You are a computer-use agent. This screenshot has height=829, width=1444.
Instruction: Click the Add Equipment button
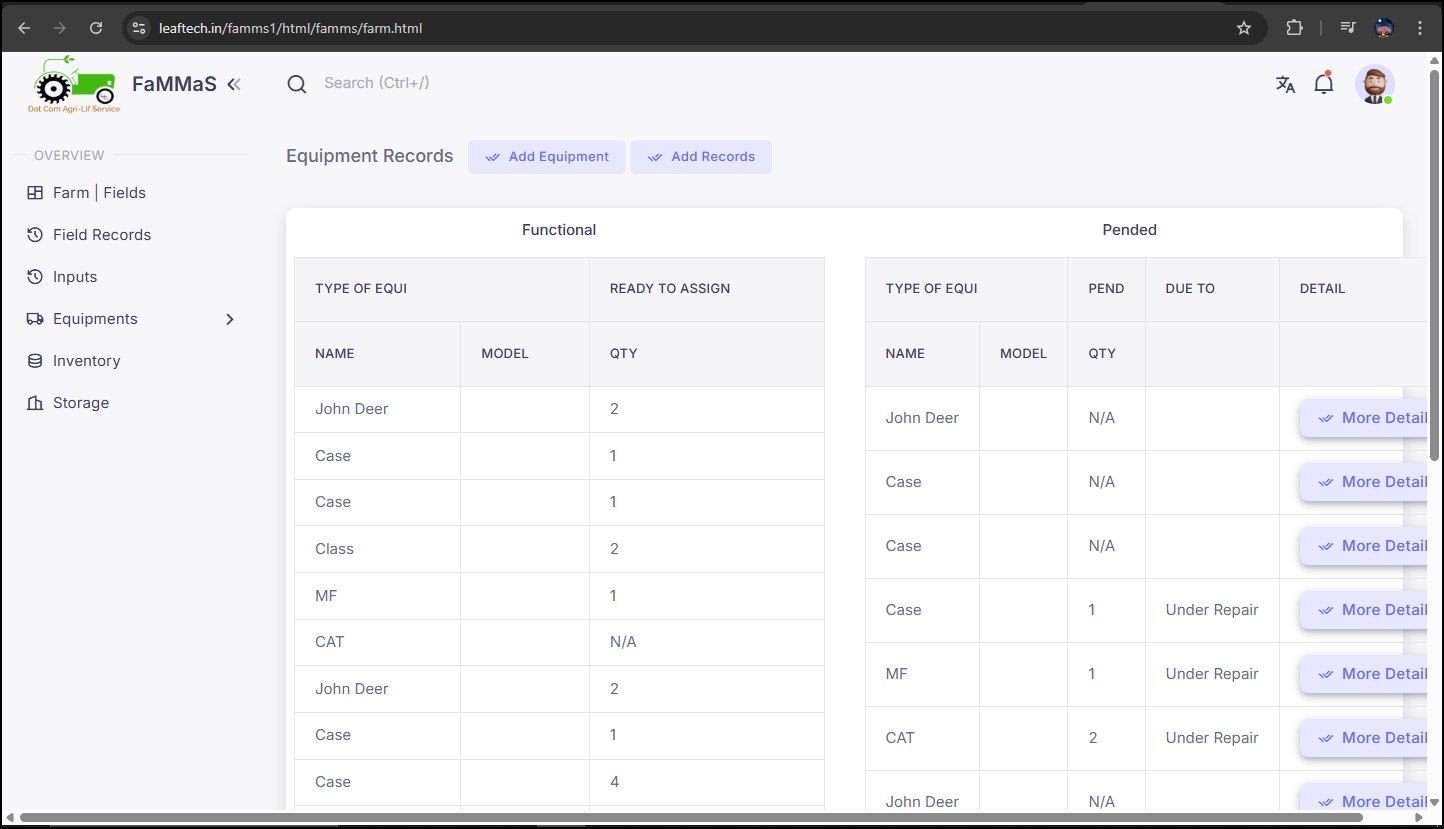[x=547, y=157]
